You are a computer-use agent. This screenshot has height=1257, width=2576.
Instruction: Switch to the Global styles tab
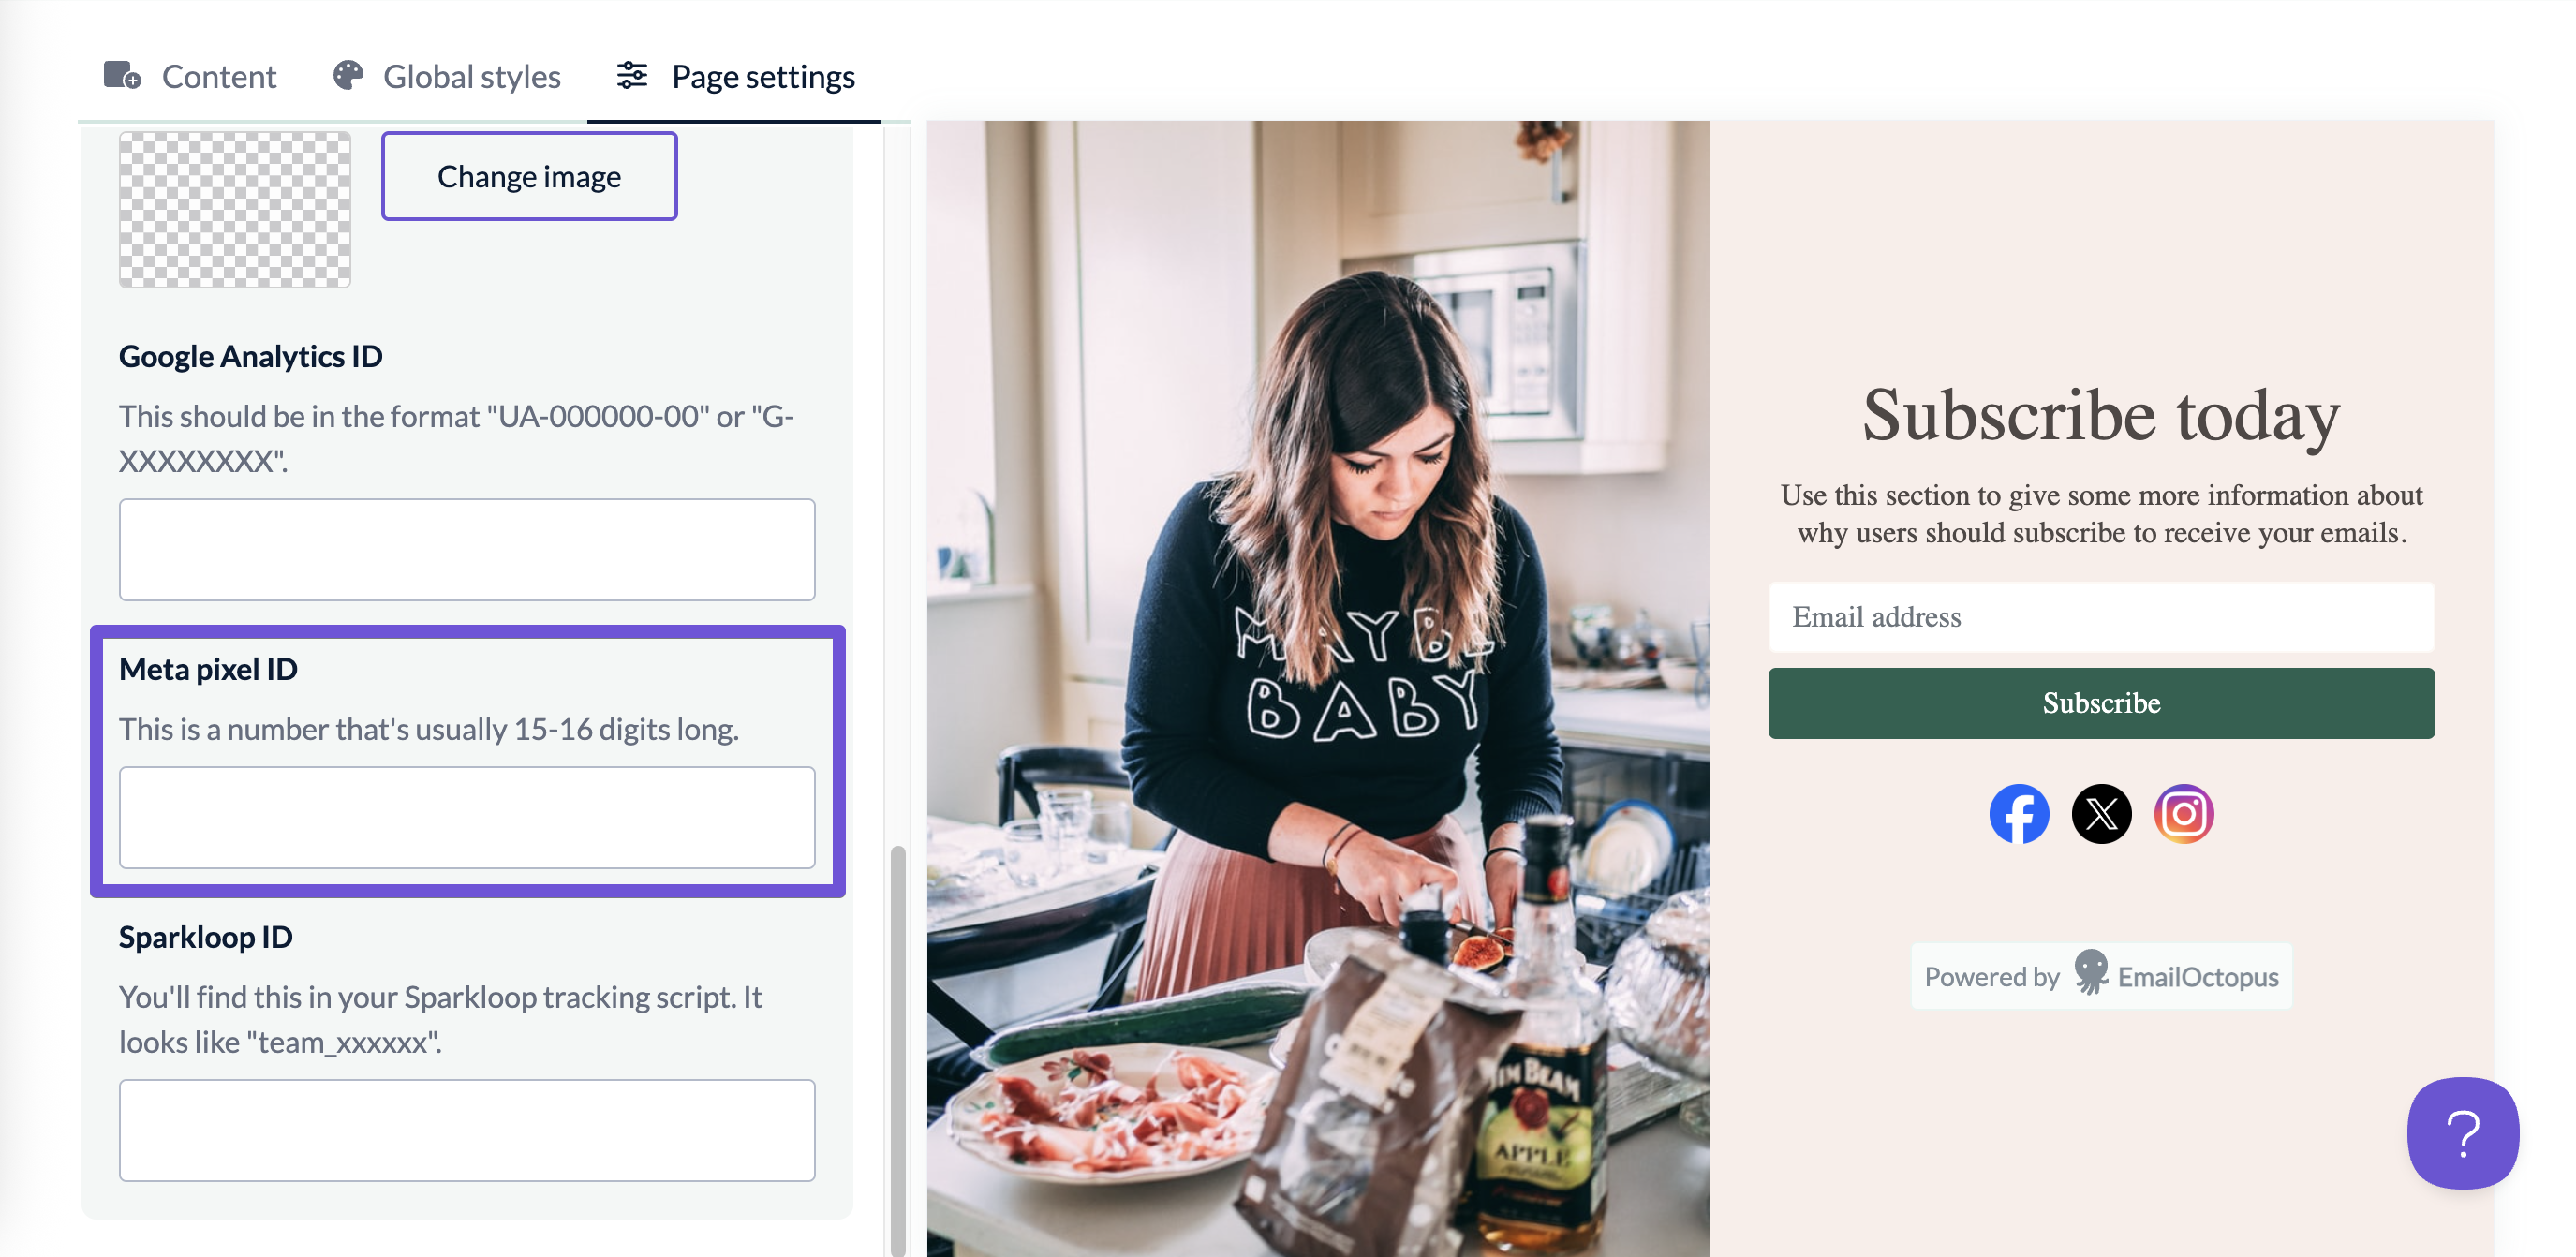[447, 77]
